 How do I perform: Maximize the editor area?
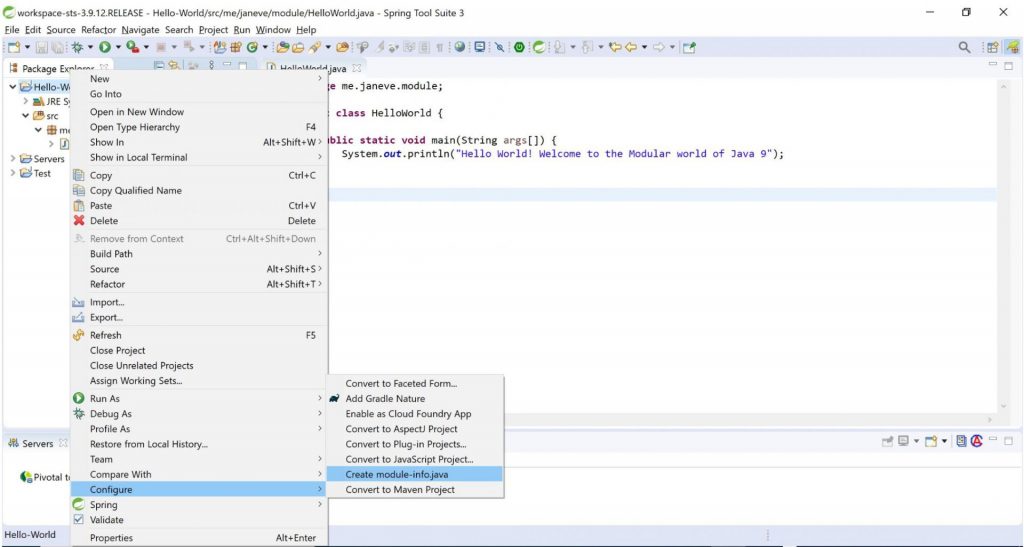pos(1008,66)
